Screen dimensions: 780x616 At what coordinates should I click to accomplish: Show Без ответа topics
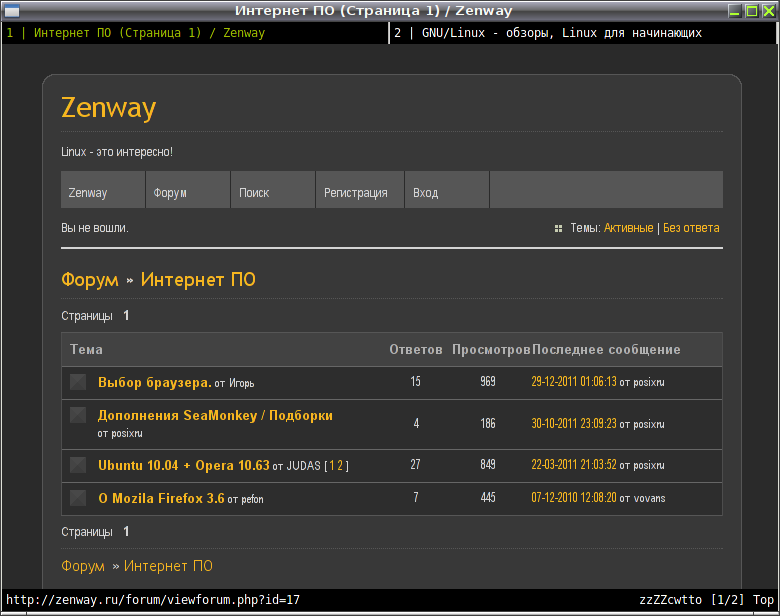coord(691,228)
